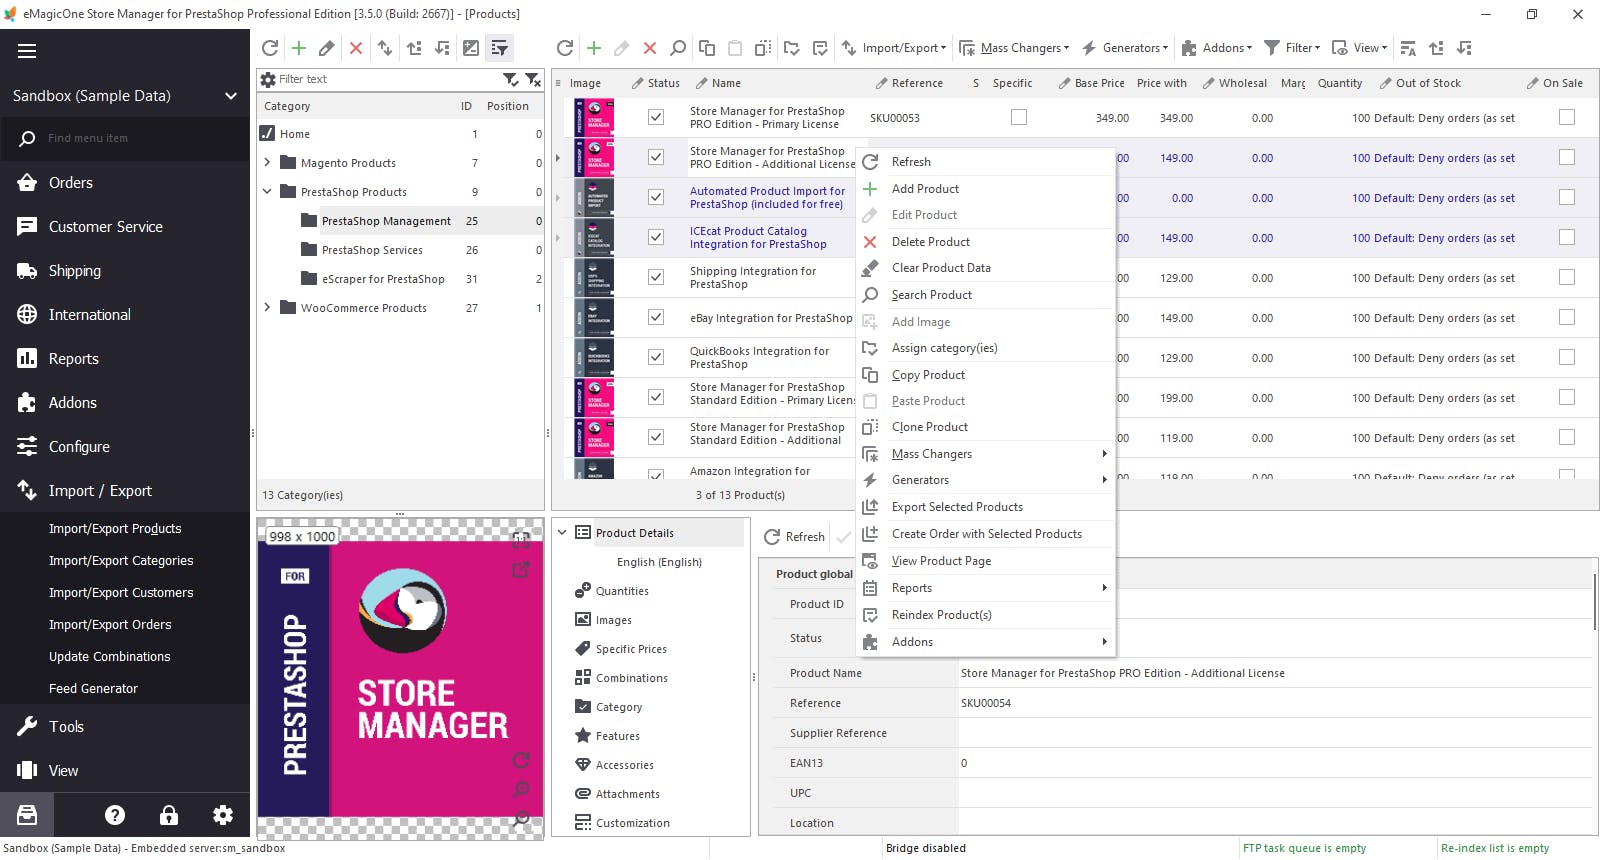Screen dimensions: 1600x860
Task: Click Refresh button in product details panel
Action: (x=795, y=537)
